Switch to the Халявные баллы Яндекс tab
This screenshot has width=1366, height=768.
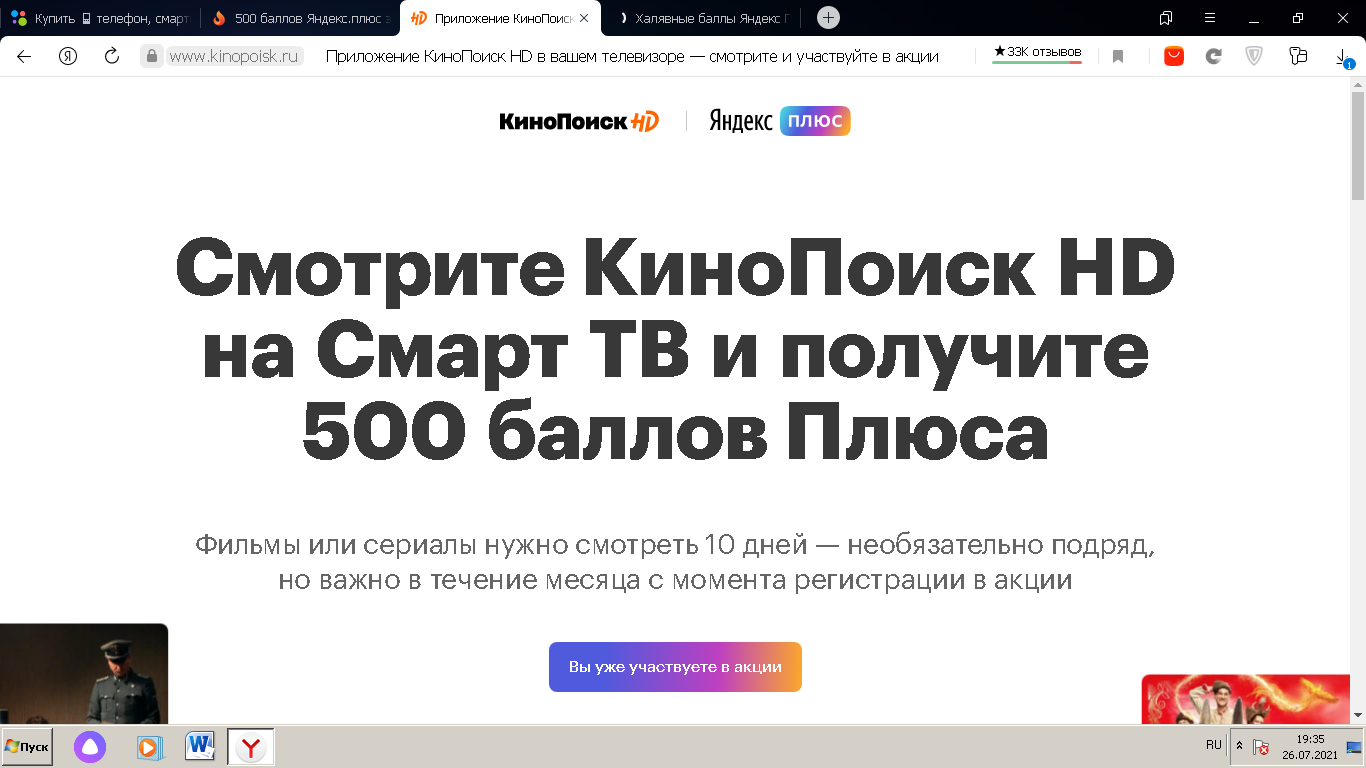(700, 18)
